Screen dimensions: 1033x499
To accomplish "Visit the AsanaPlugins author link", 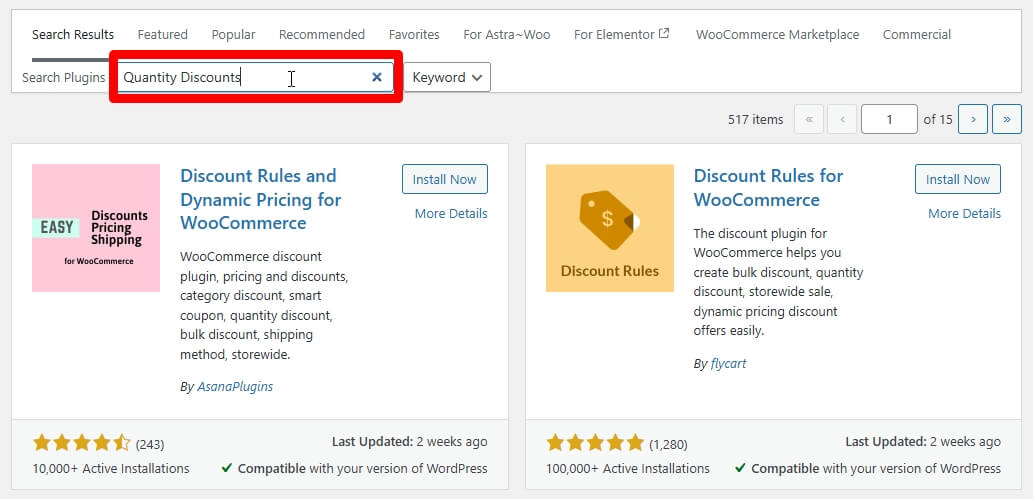I will point(235,387).
